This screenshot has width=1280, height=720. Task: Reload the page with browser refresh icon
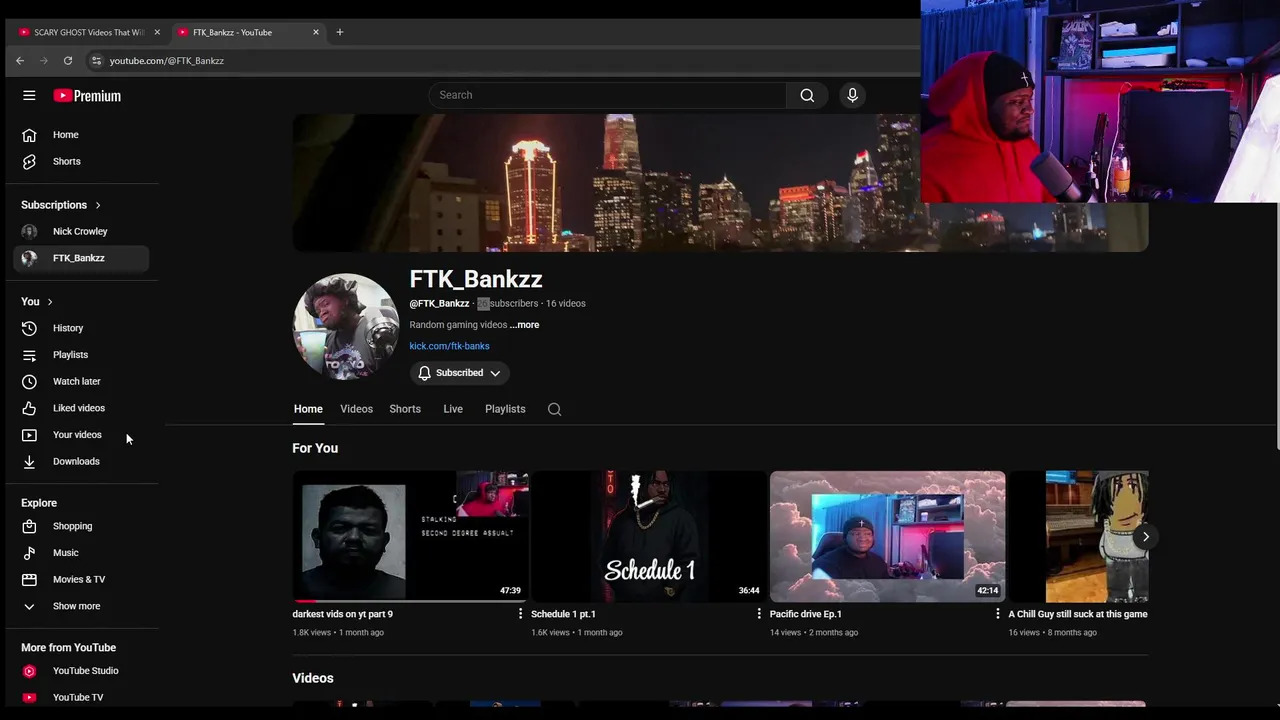pos(68,61)
